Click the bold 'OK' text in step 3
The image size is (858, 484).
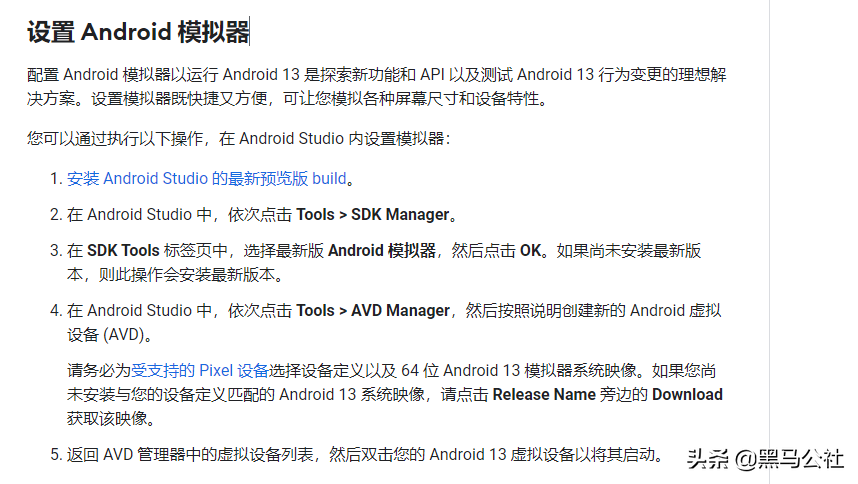530,250
